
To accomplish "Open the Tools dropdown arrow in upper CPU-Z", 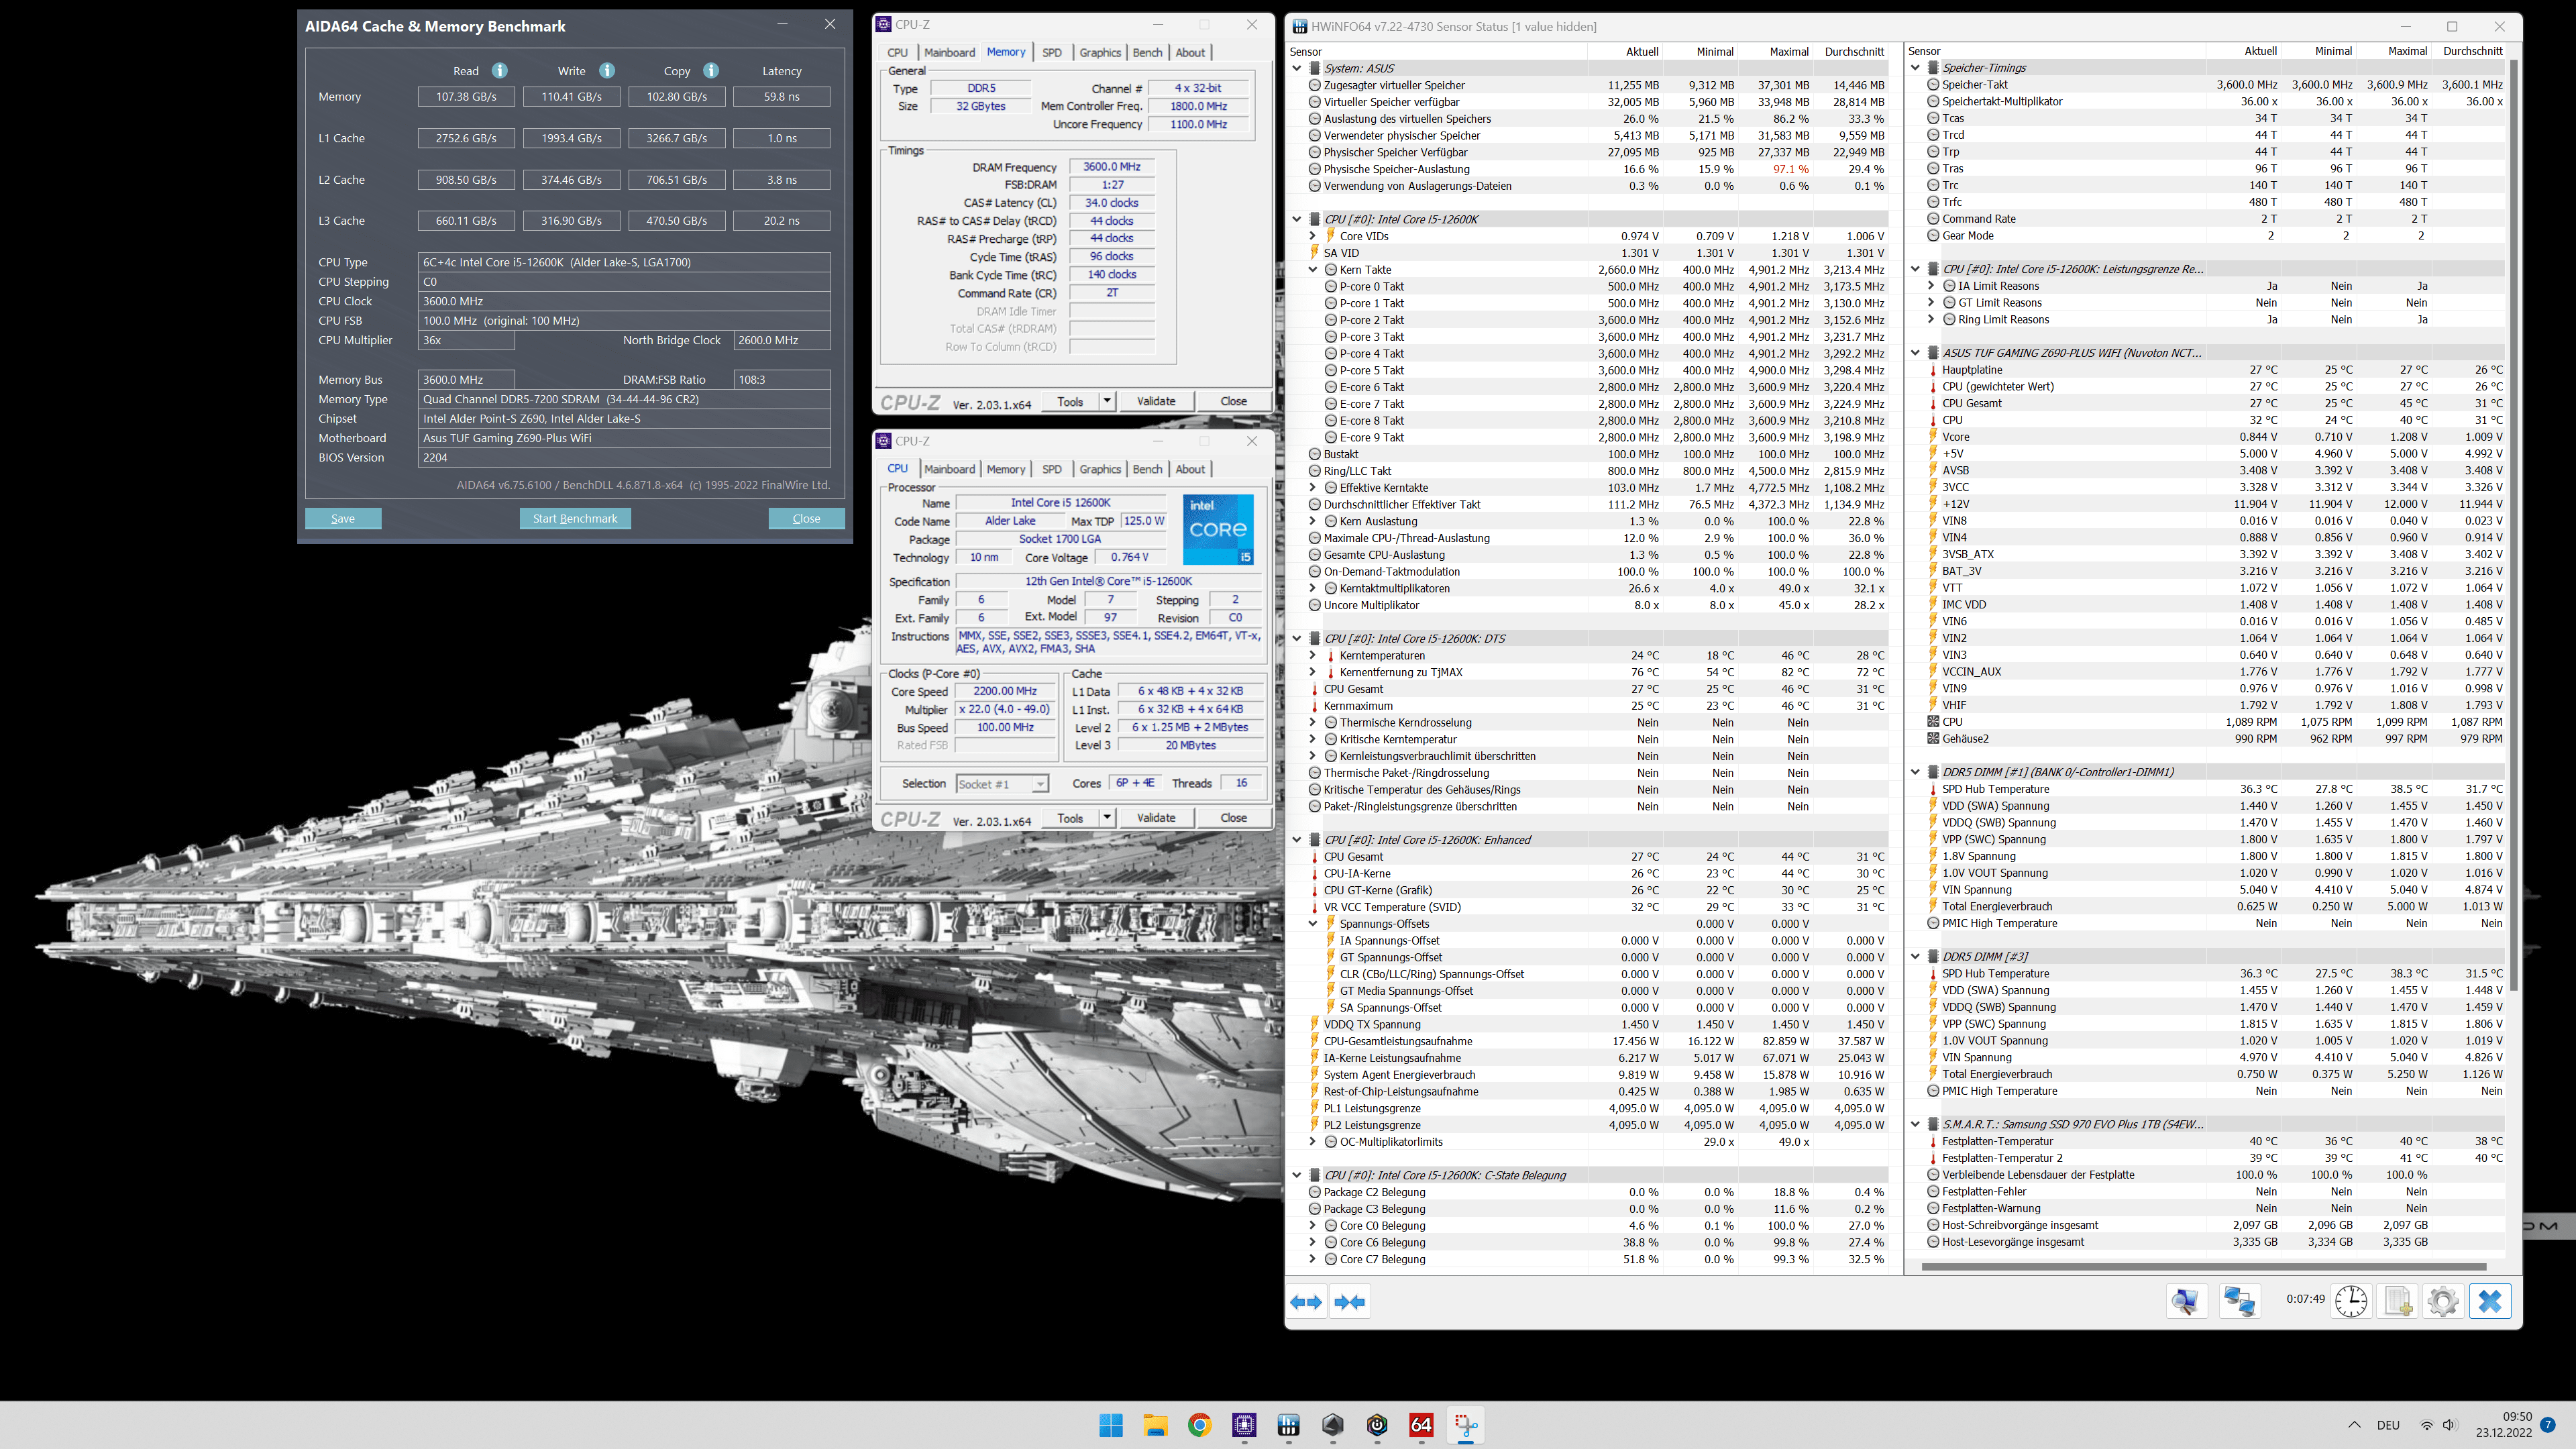I will (1106, 401).
